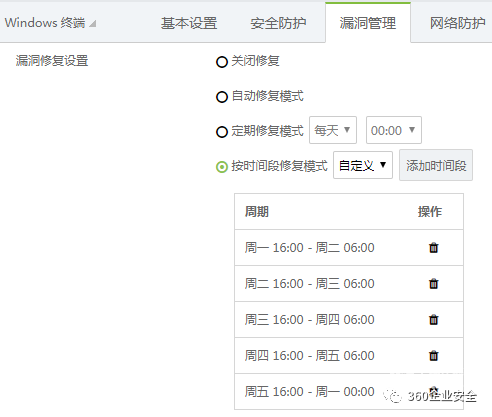Open the 每天 frequency dropdown
Viewport: 492px width, 417px height.
pos(333,130)
